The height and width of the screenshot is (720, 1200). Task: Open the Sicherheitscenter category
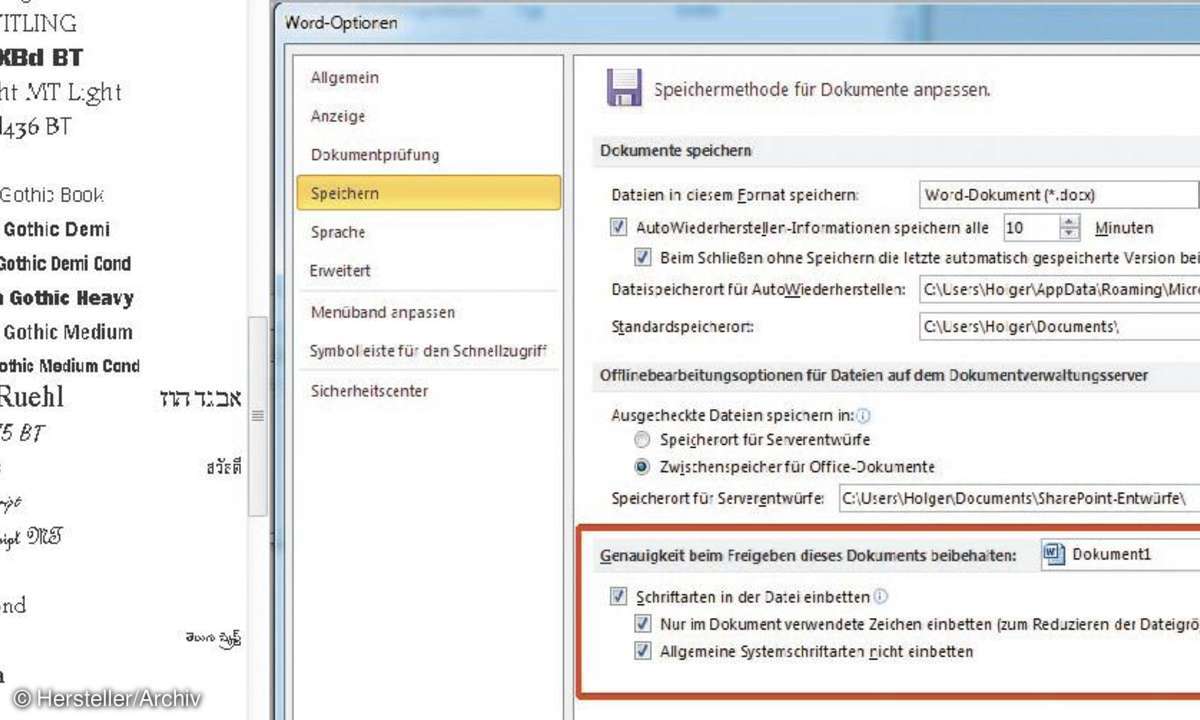(429, 391)
